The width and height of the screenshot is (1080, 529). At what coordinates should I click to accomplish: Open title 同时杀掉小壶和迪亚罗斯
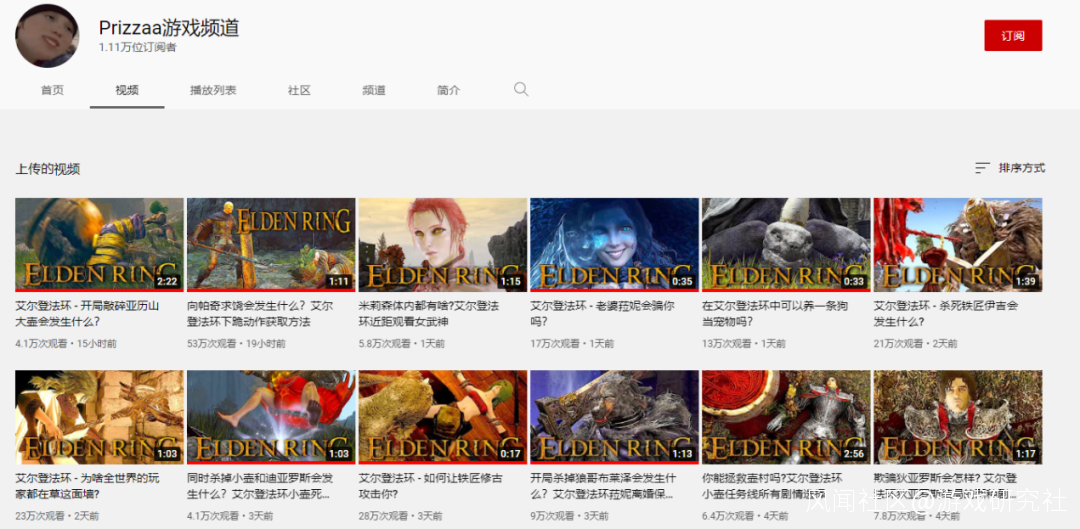260,486
